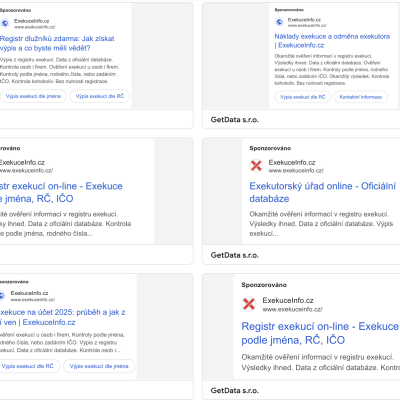This screenshot has width=400, height=400.
Task: Click "Kontaktní informace" chip button
Action: [x=361, y=97]
